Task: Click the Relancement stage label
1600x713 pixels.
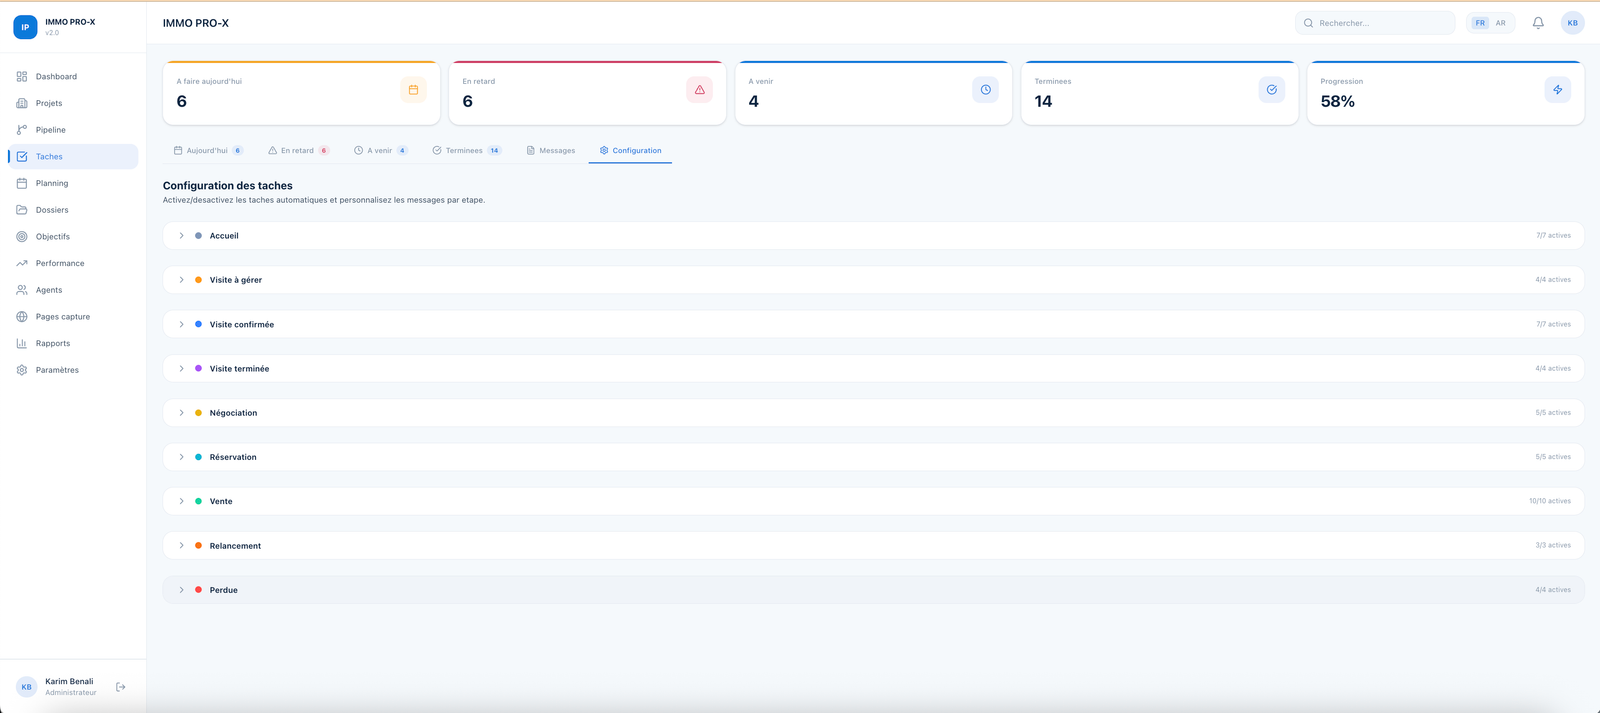Action: (x=235, y=546)
